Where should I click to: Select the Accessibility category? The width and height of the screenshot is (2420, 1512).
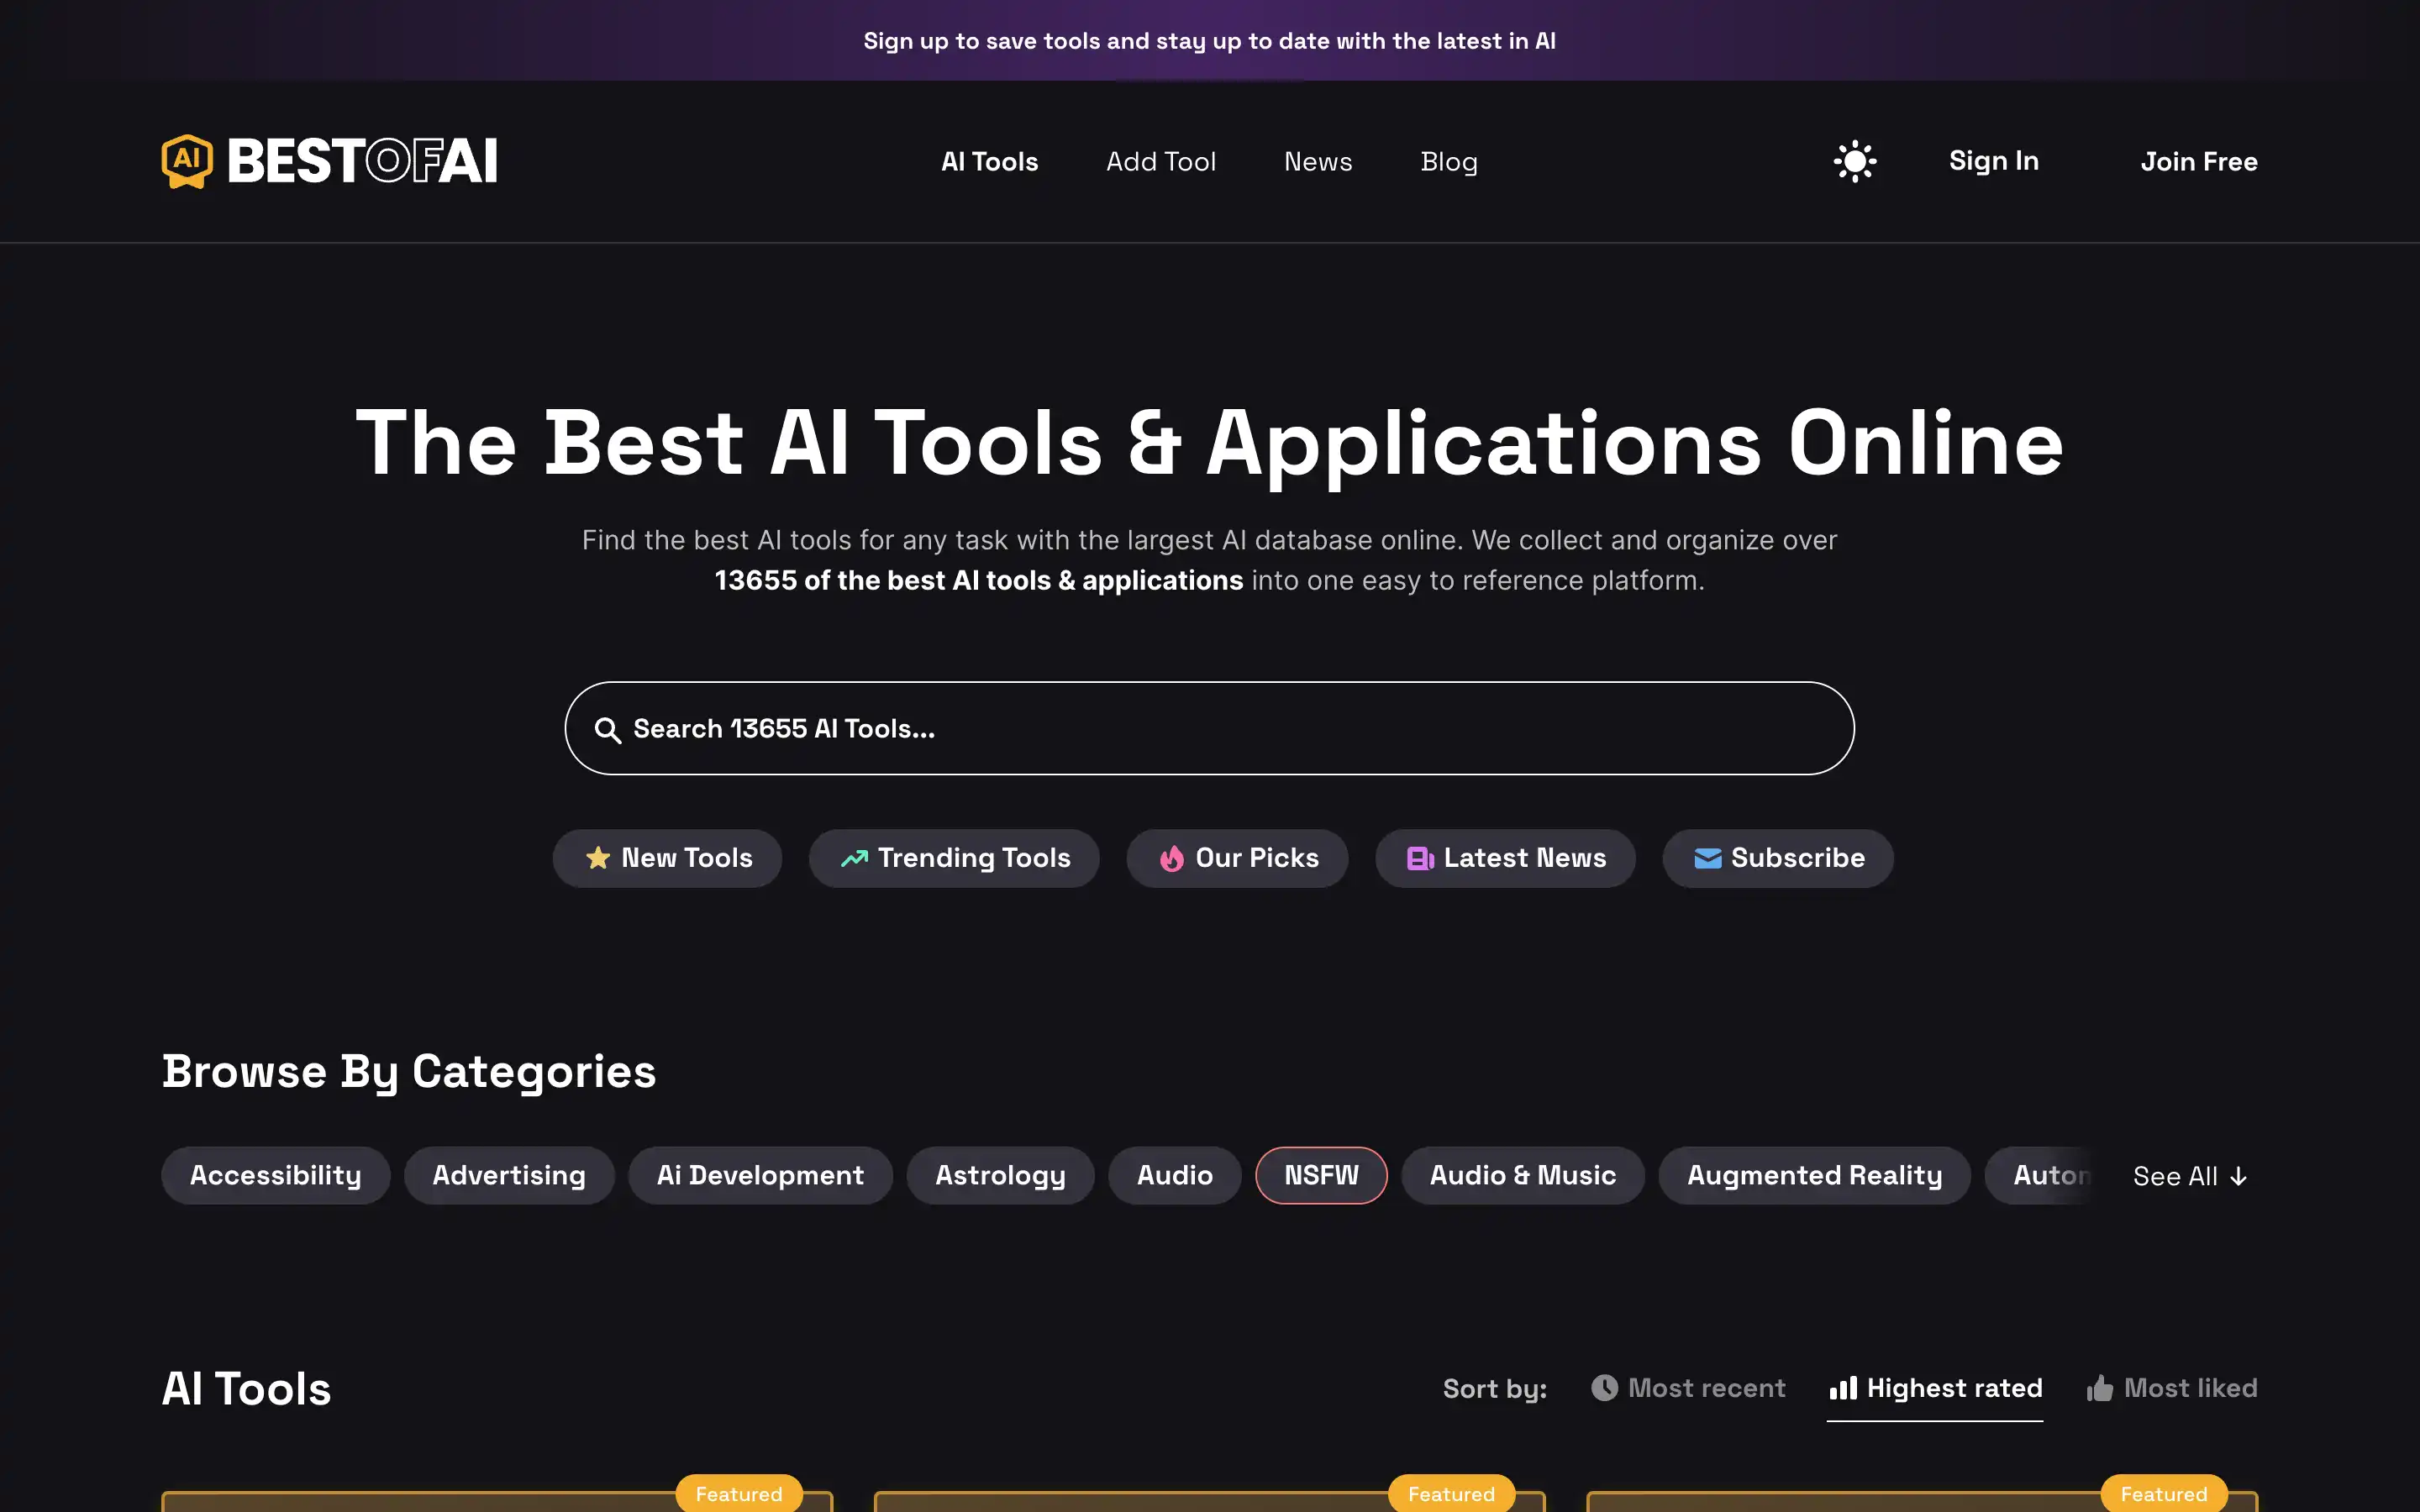[x=276, y=1175]
